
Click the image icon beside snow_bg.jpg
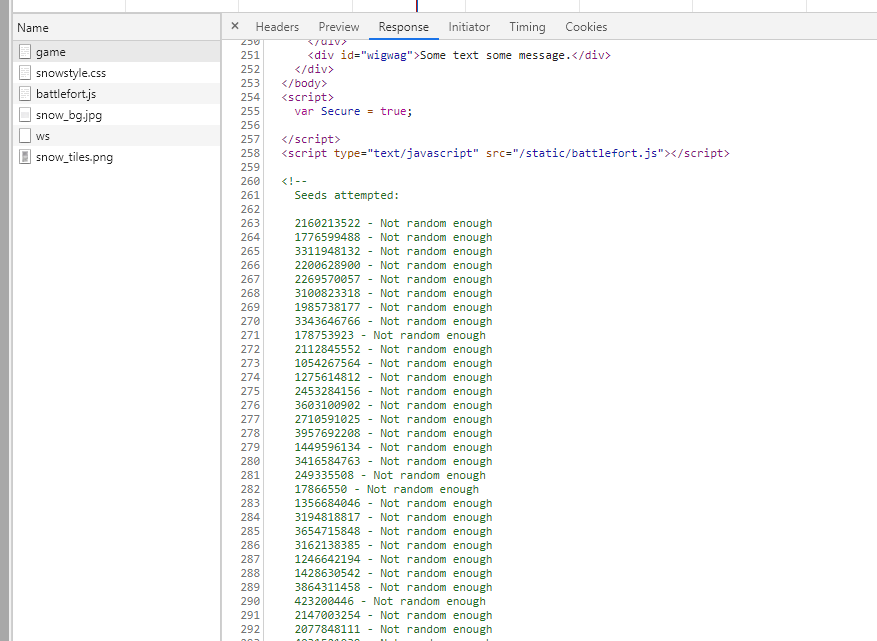tap(25, 115)
